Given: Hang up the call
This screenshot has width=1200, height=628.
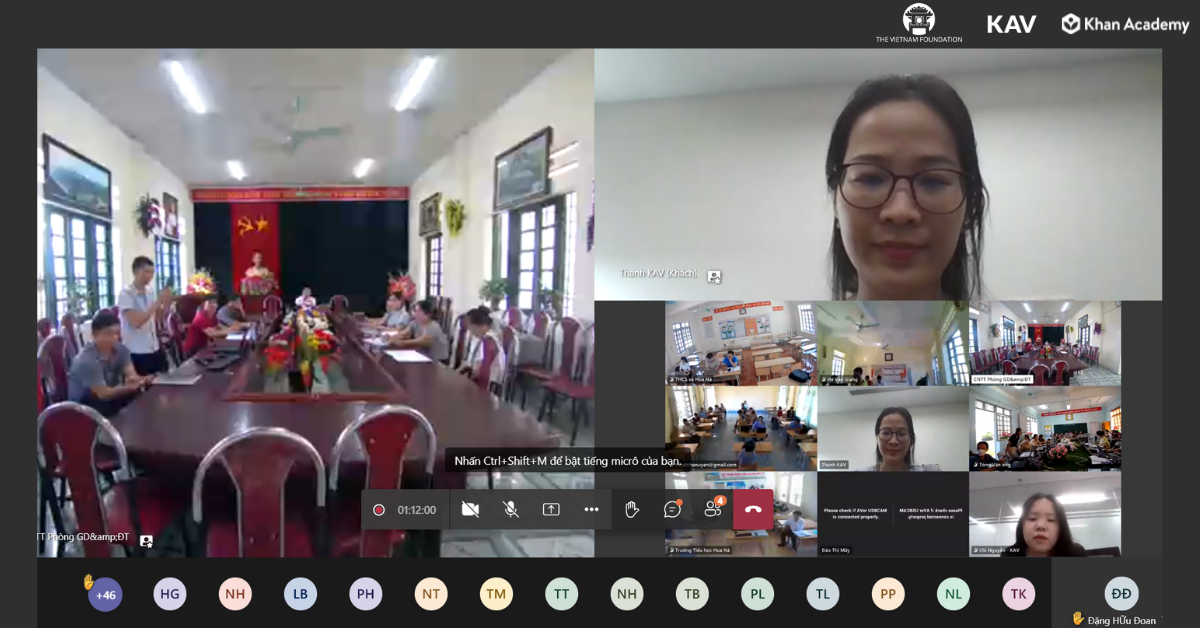Looking at the screenshot, I should (753, 510).
